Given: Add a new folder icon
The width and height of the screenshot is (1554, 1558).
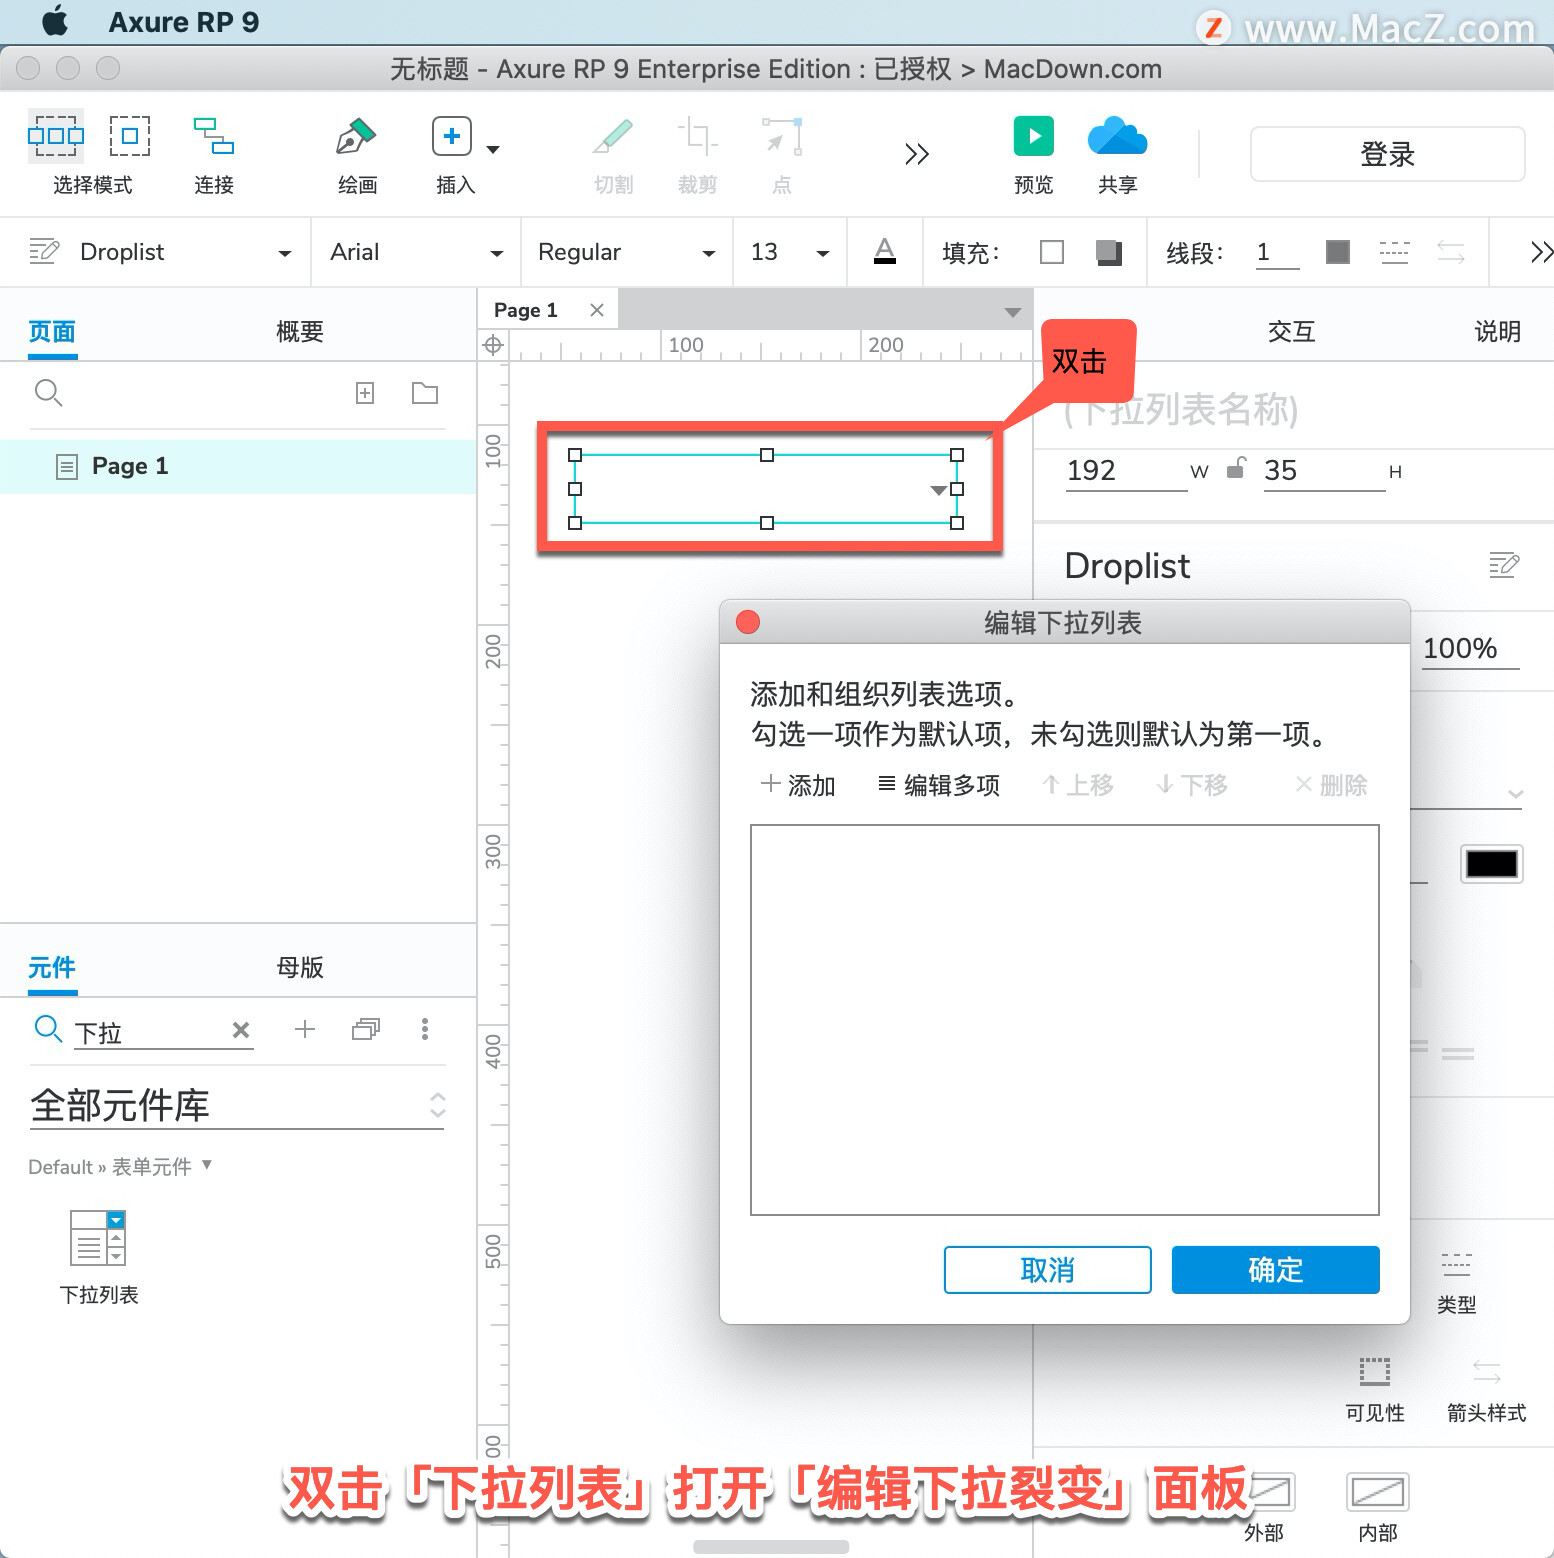Looking at the screenshot, I should pyautogui.click(x=425, y=393).
